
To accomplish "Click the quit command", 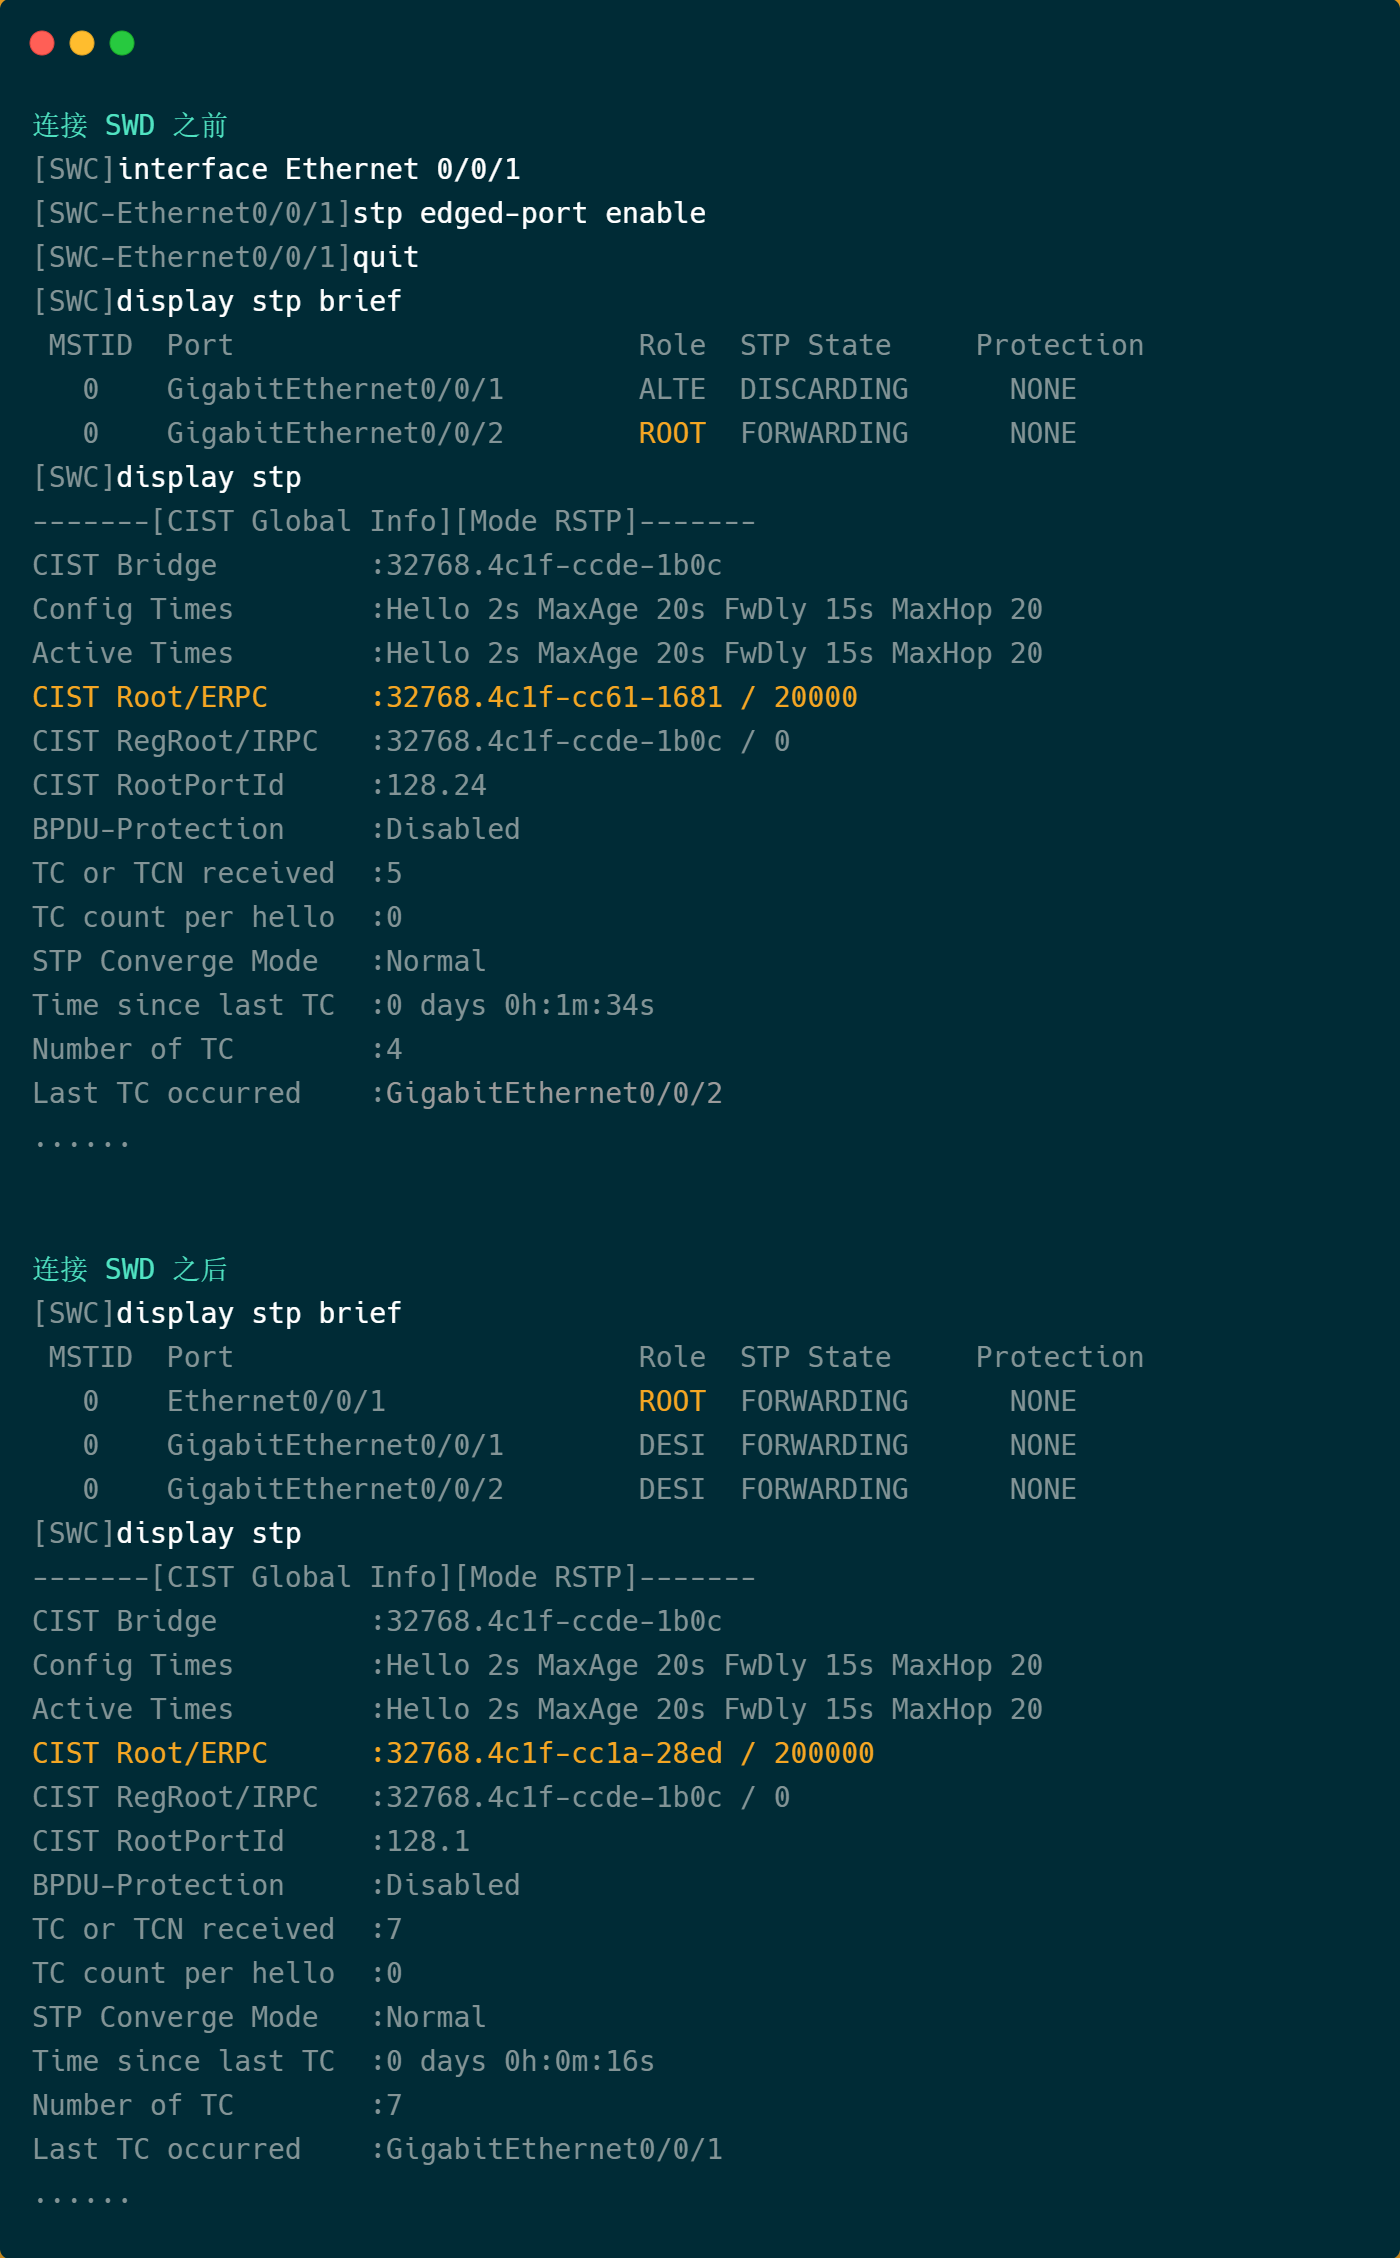I will (386, 257).
